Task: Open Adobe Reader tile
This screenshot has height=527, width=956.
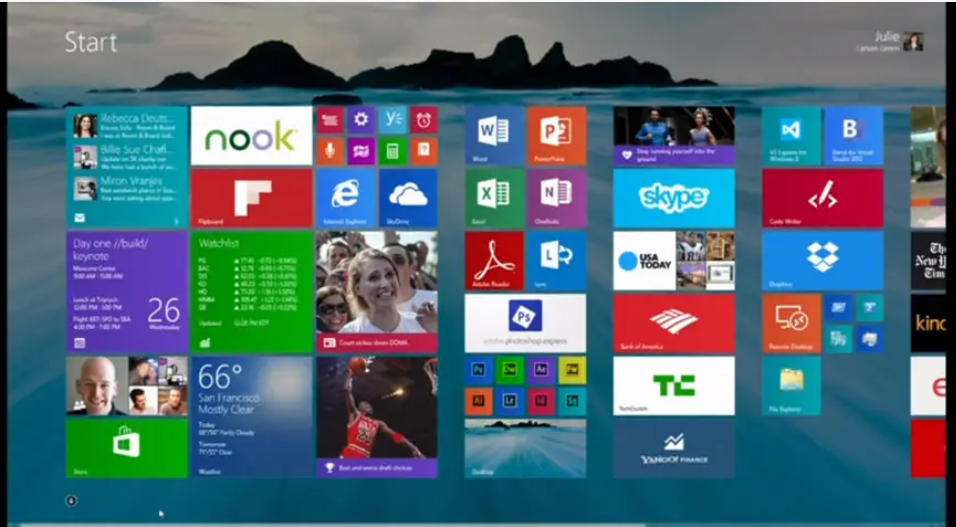Action: point(494,260)
